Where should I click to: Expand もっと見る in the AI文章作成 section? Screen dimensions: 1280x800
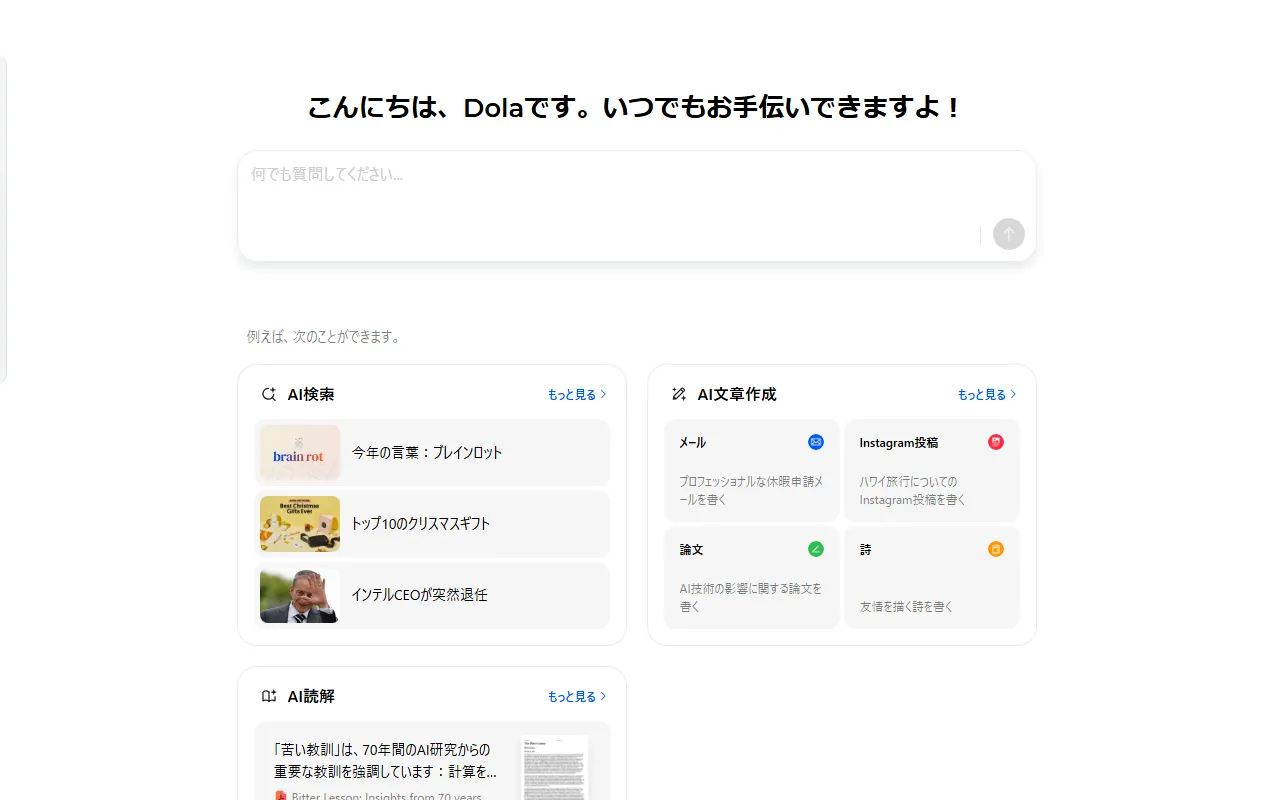[x=985, y=394]
